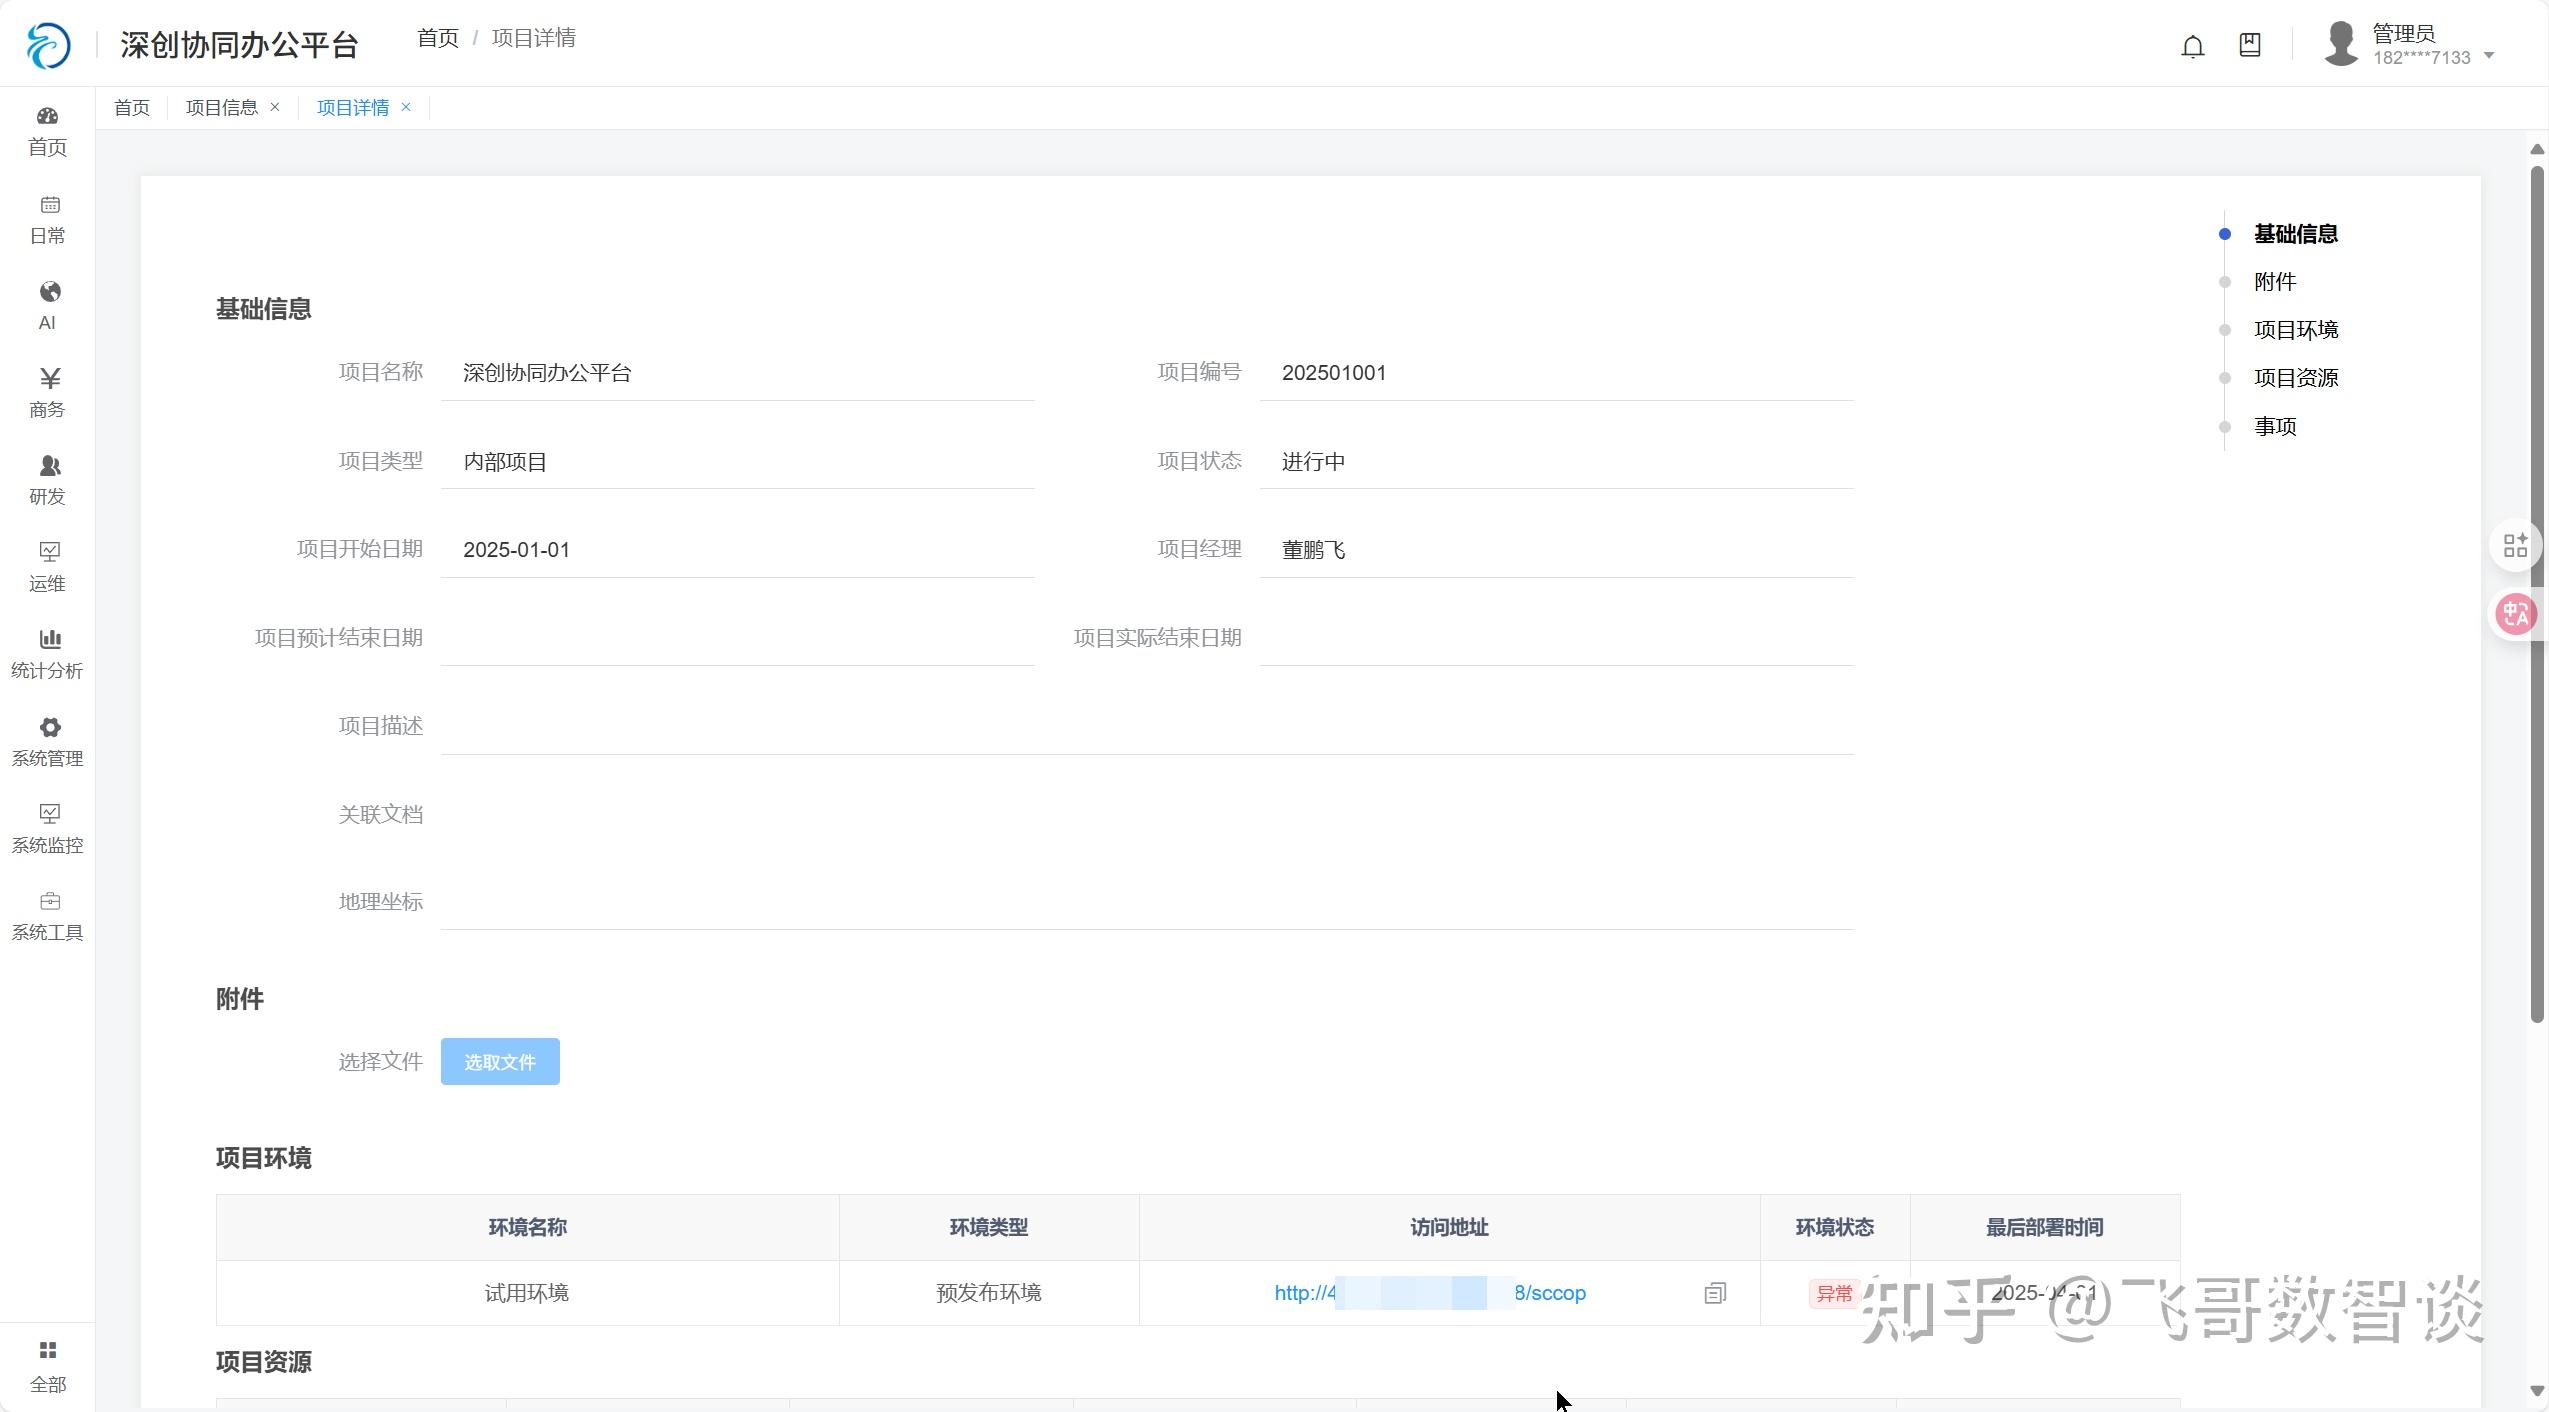Open the AI module in the sidebar
Viewport: 2549px width, 1412px height.
point(47,305)
